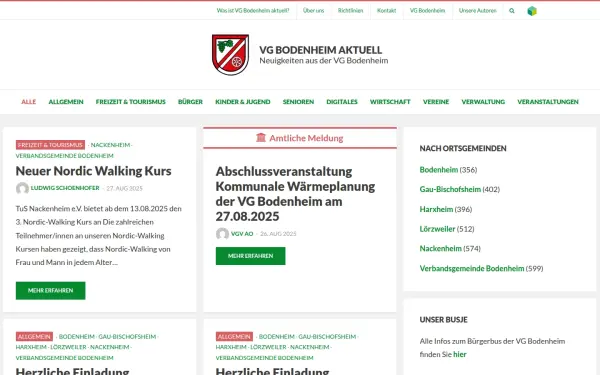Click 'Neuigkeiten aus der VG Bodenheim' tagline
The width and height of the screenshot is (600, 375).
tap(324, 61)
